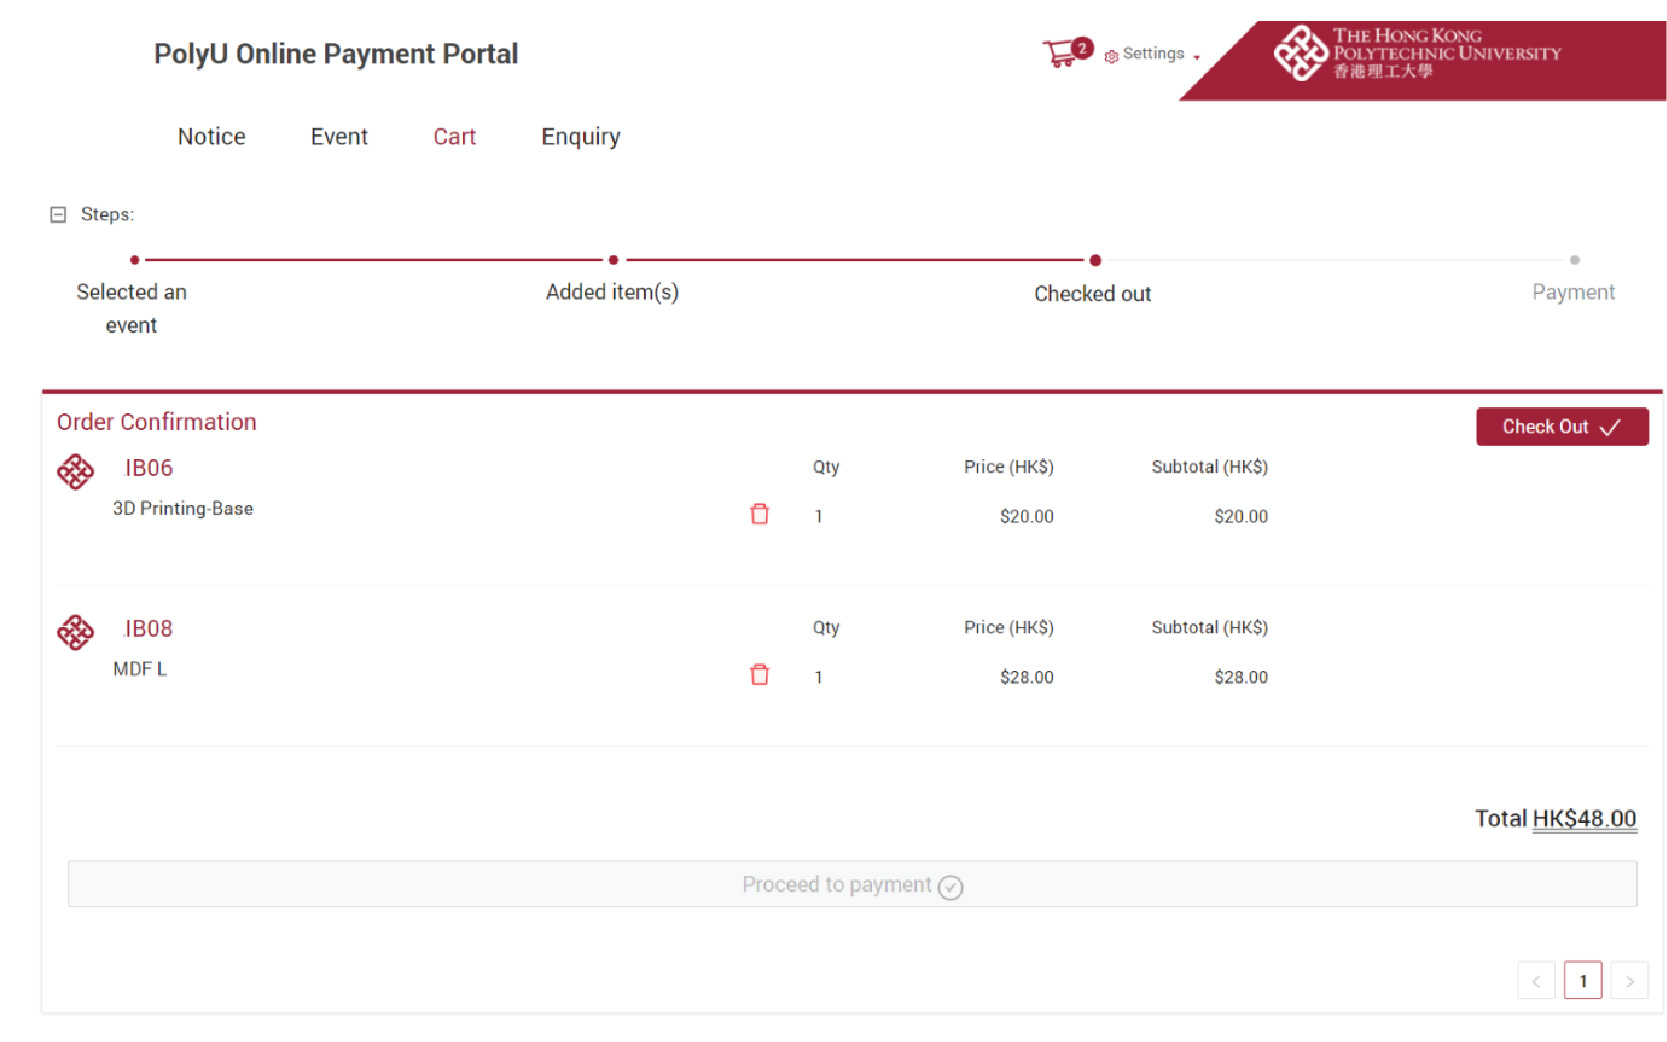The height and width of the screenshot is (1042, 1667).
Task: Collapse the Steps section
Action: (x=57, y=213)
